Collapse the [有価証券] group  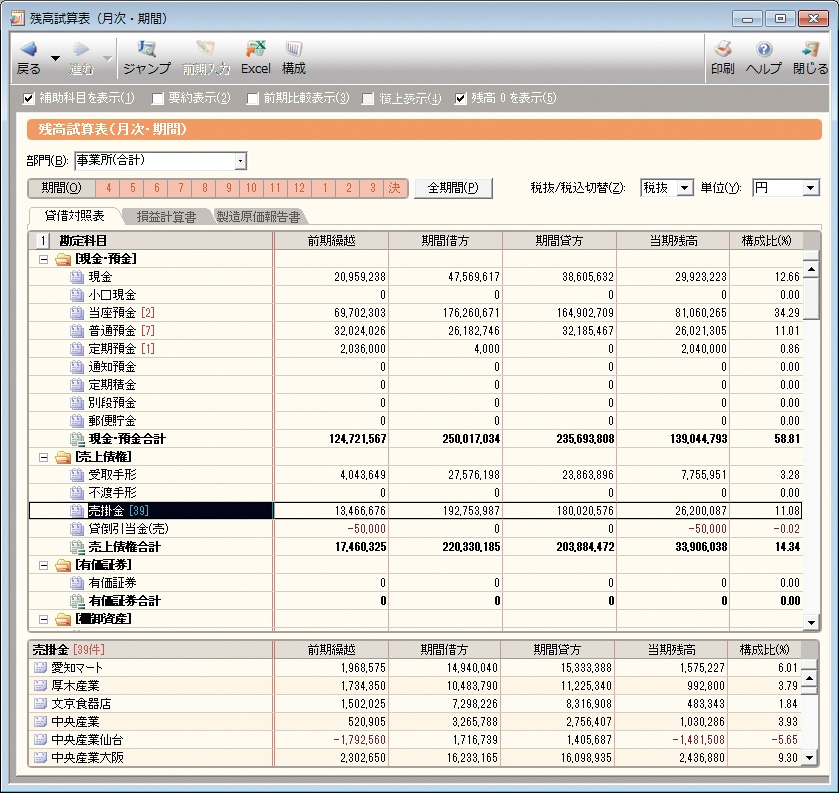click(x=44, y=566)
